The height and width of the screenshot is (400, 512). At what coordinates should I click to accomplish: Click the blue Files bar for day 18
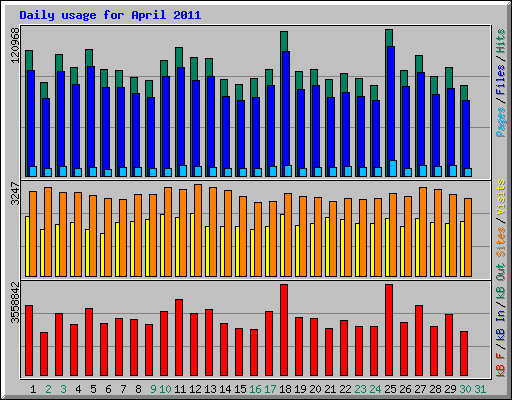tap(286, 108)
